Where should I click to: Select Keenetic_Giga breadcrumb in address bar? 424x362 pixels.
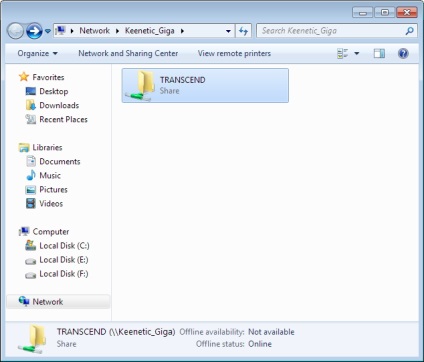[x=150, y=31]
